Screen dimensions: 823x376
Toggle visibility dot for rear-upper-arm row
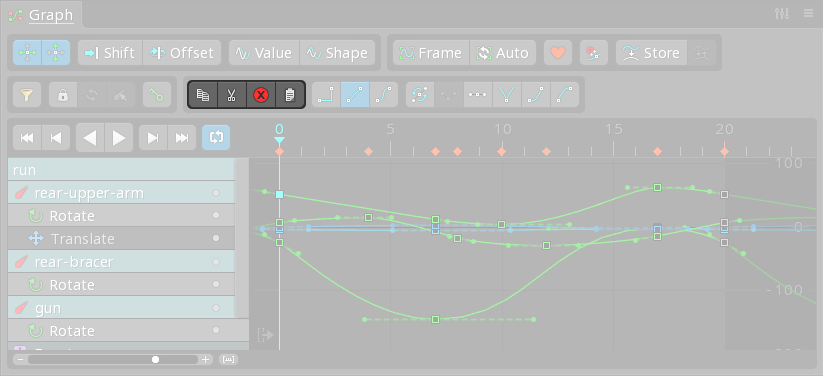click(216, 193)
